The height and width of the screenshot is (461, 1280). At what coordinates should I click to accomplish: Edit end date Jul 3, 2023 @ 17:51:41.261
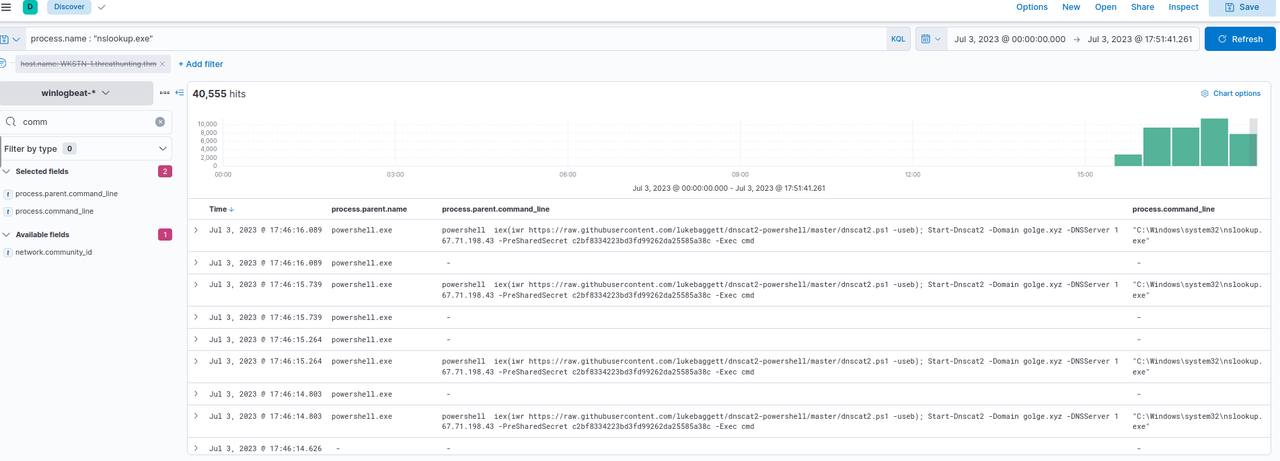pyautogui.click(x=1139, y=39)
